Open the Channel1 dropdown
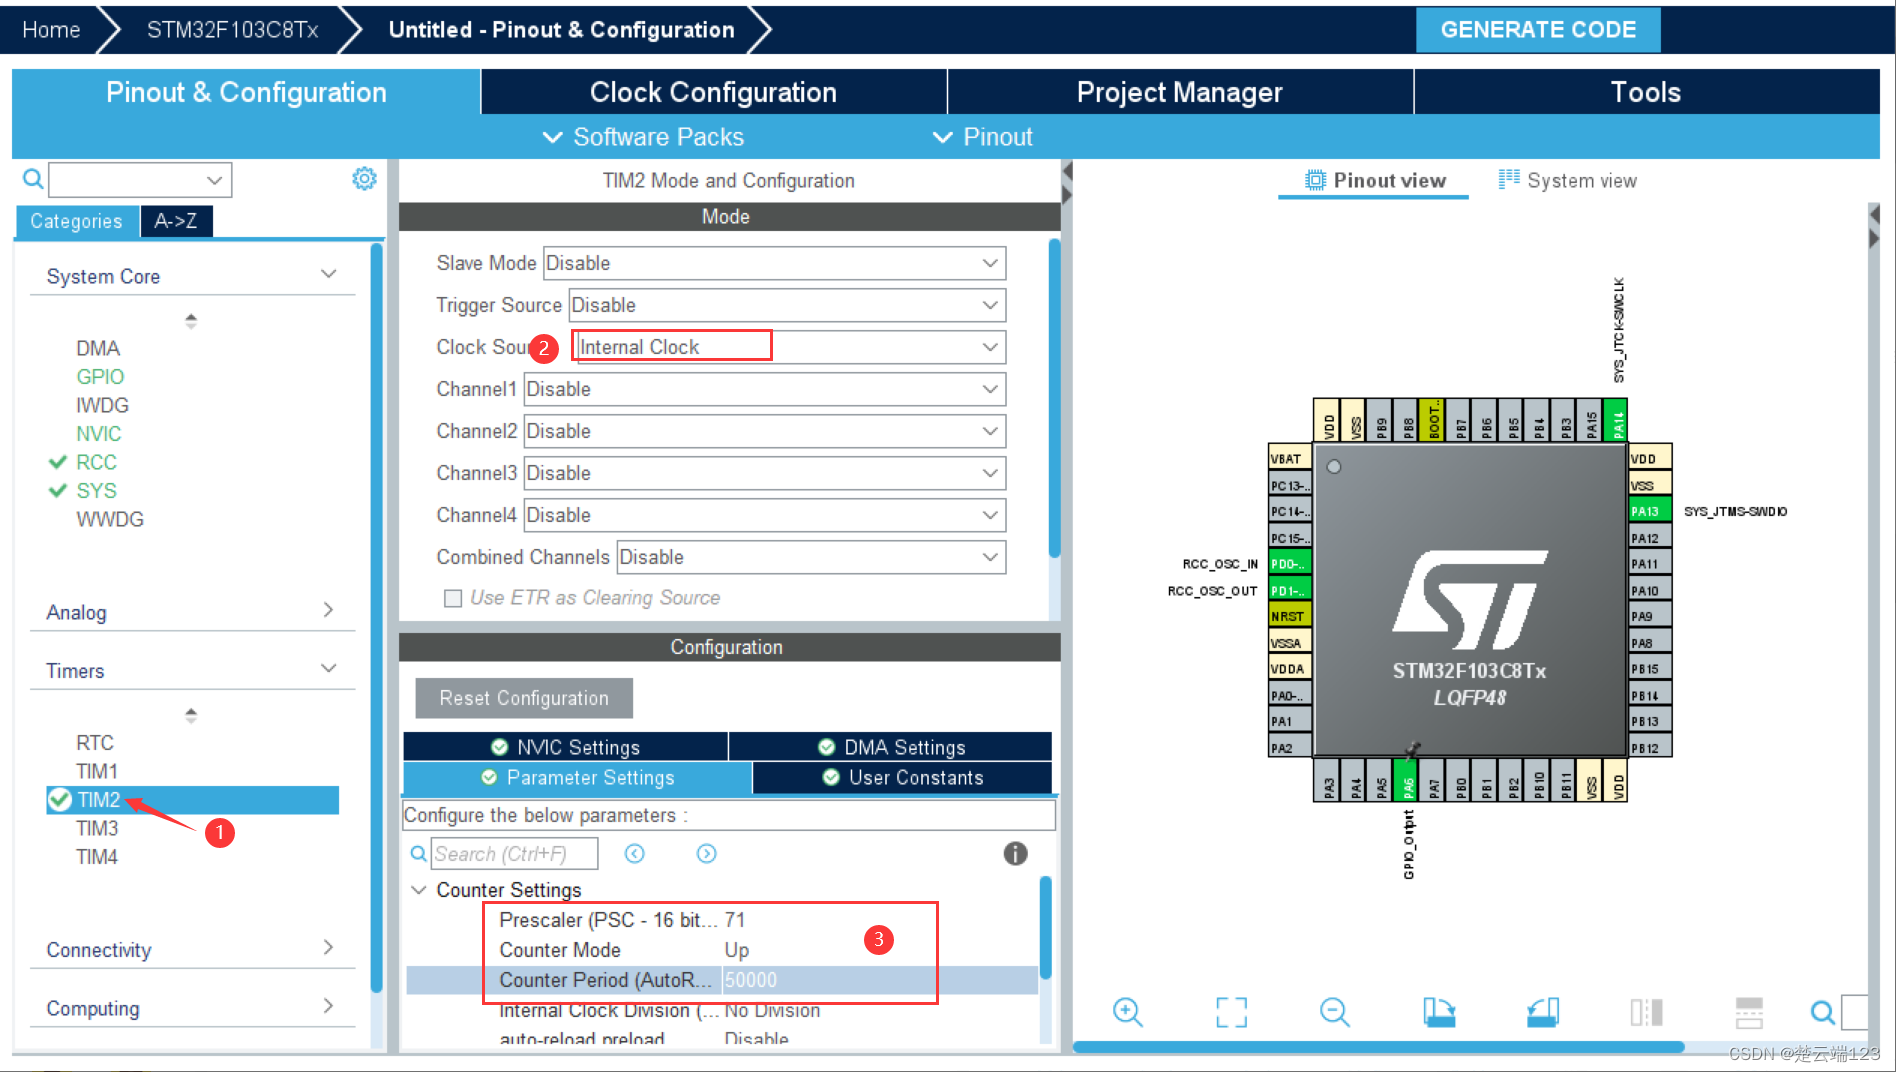 click(x=765, y=389)
